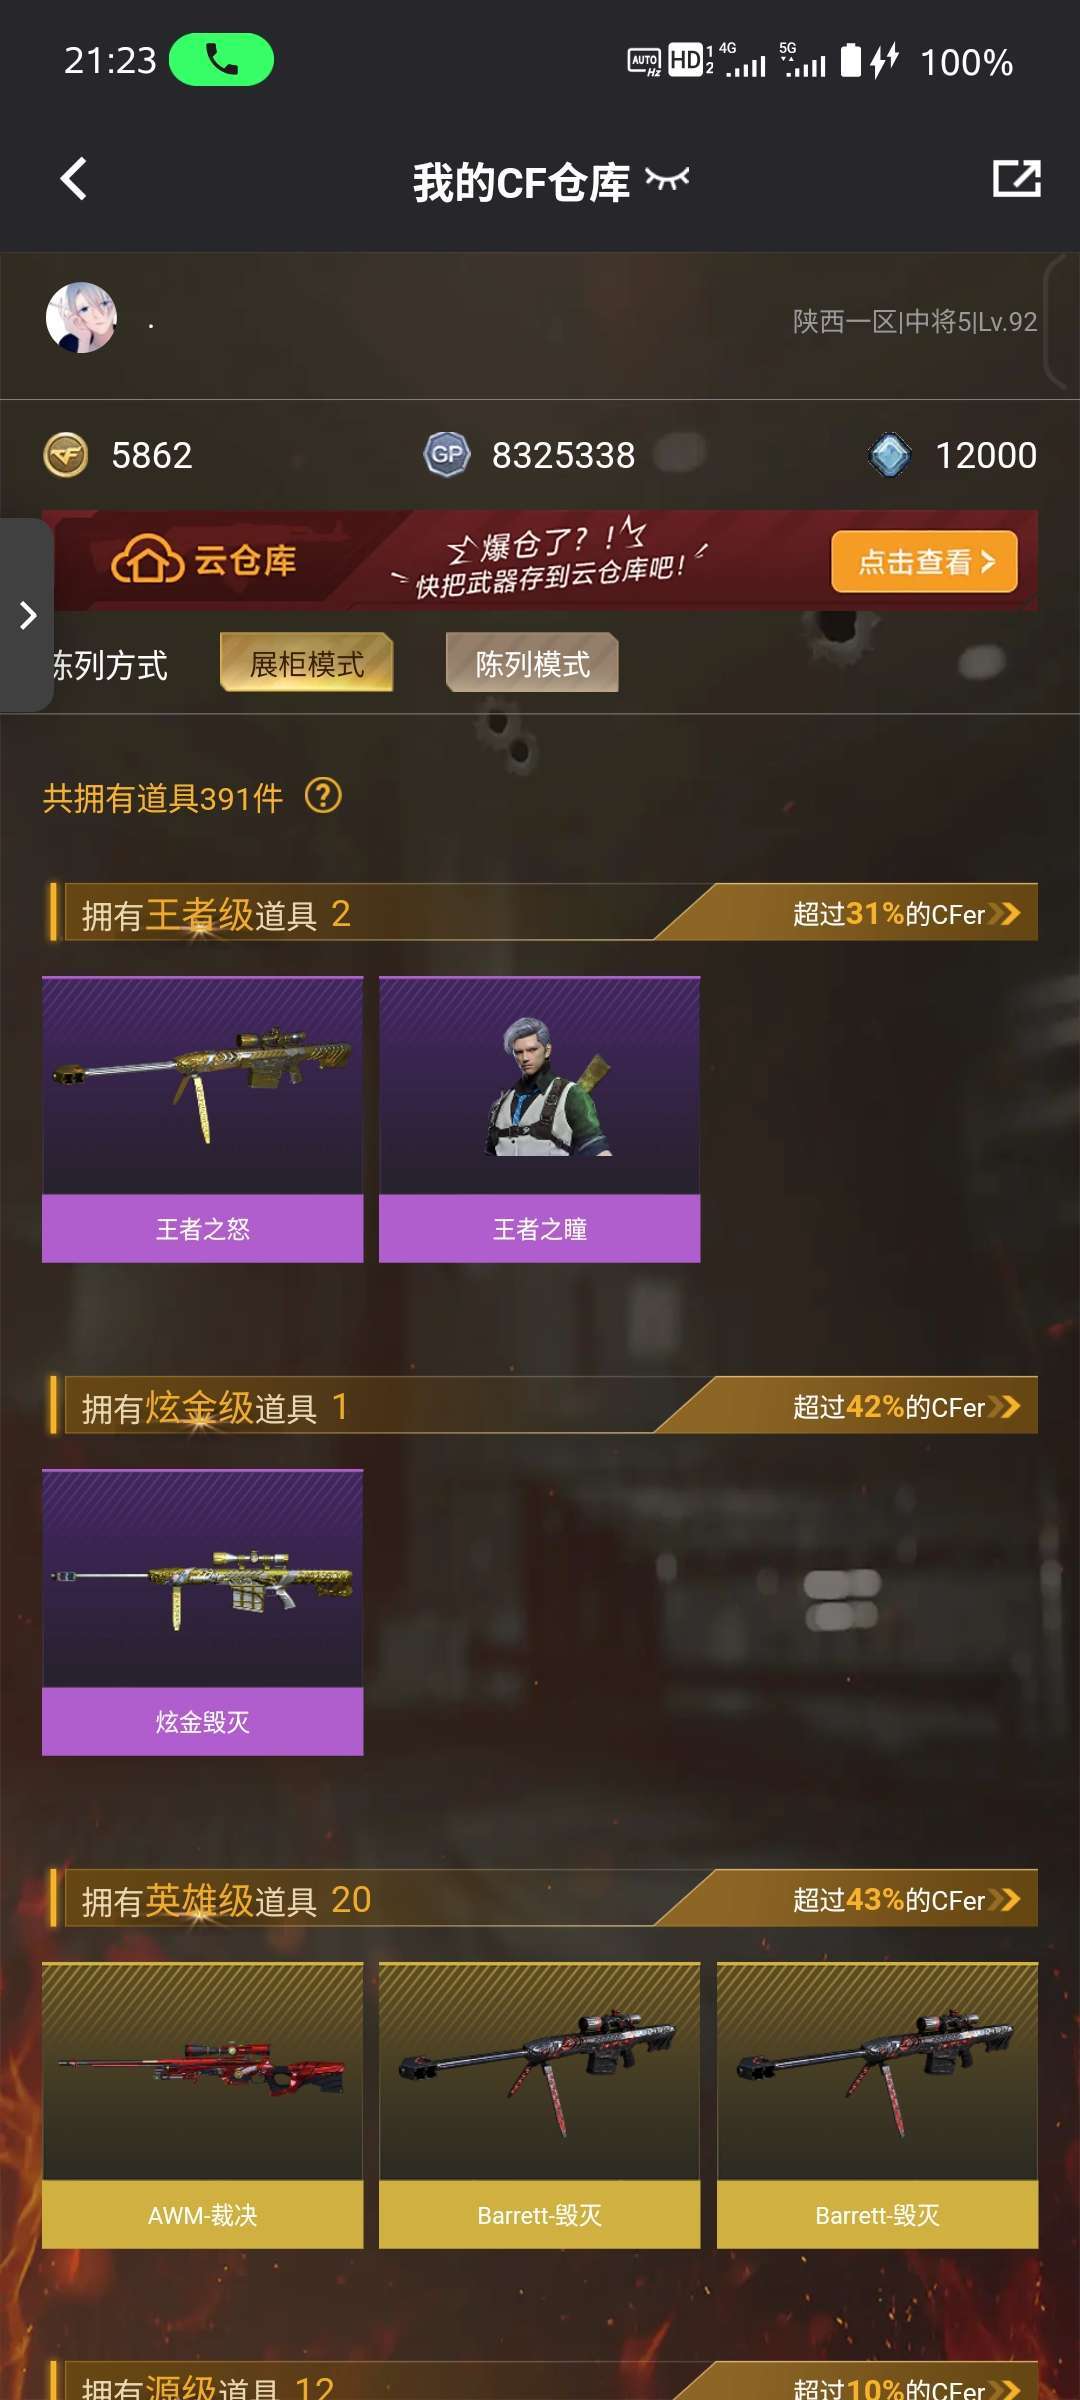Toggle the closed-eye visibility icon in title
The width and height of the screenshot is (1080, 2400).
[x=667, y=180]
